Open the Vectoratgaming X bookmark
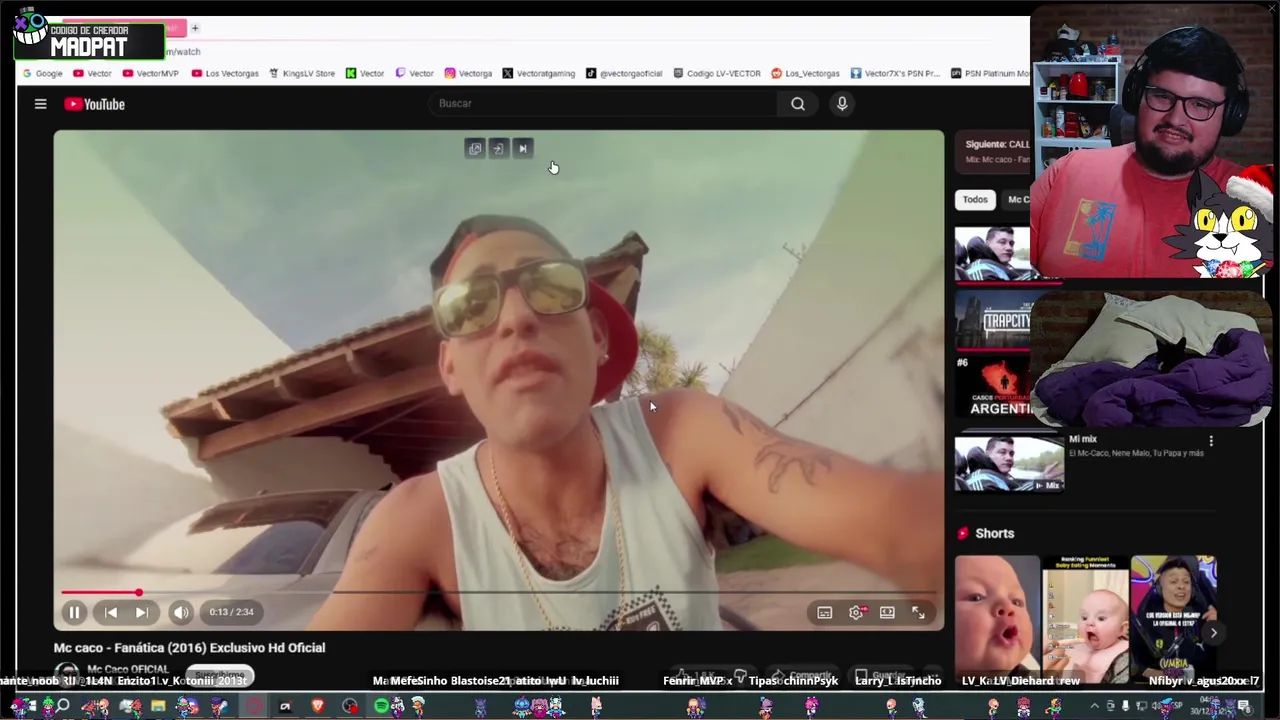 pyautogui.click(x=538, y=73)
